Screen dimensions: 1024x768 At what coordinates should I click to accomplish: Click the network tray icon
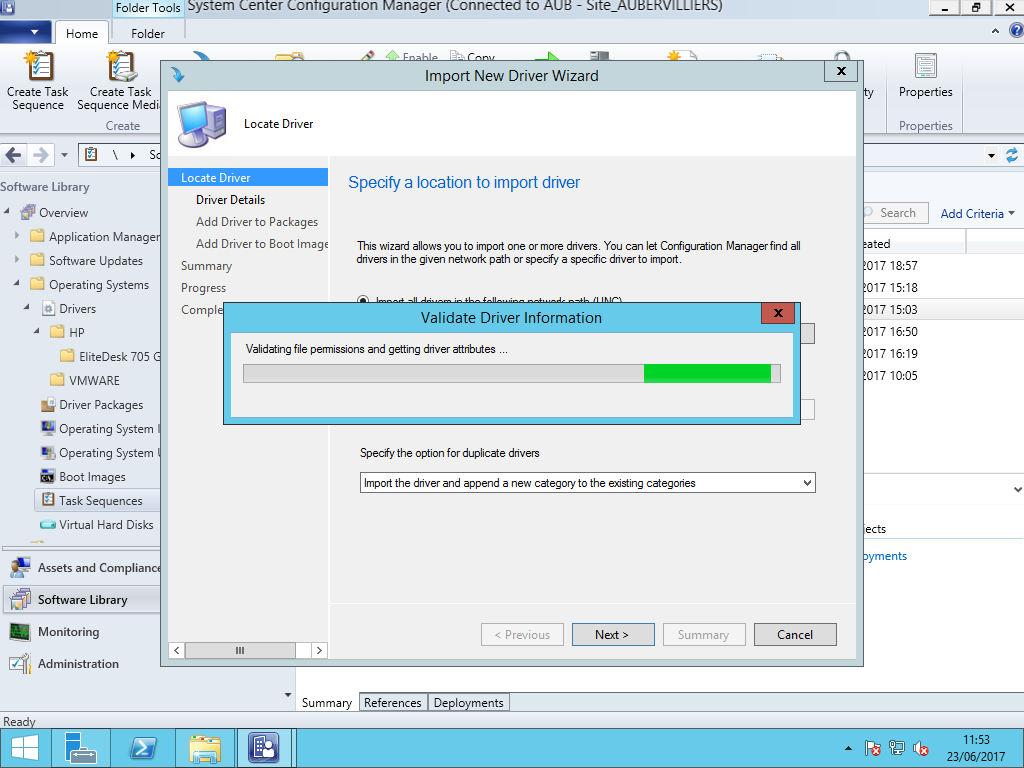pyautogui.click(x=897, y=748)
